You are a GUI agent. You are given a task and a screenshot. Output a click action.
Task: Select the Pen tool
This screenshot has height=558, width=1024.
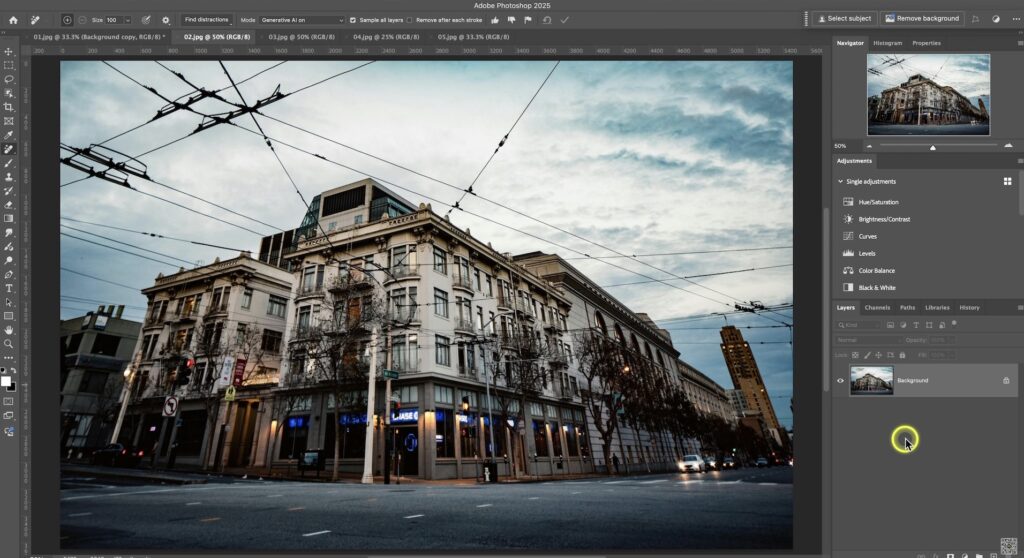8,274
